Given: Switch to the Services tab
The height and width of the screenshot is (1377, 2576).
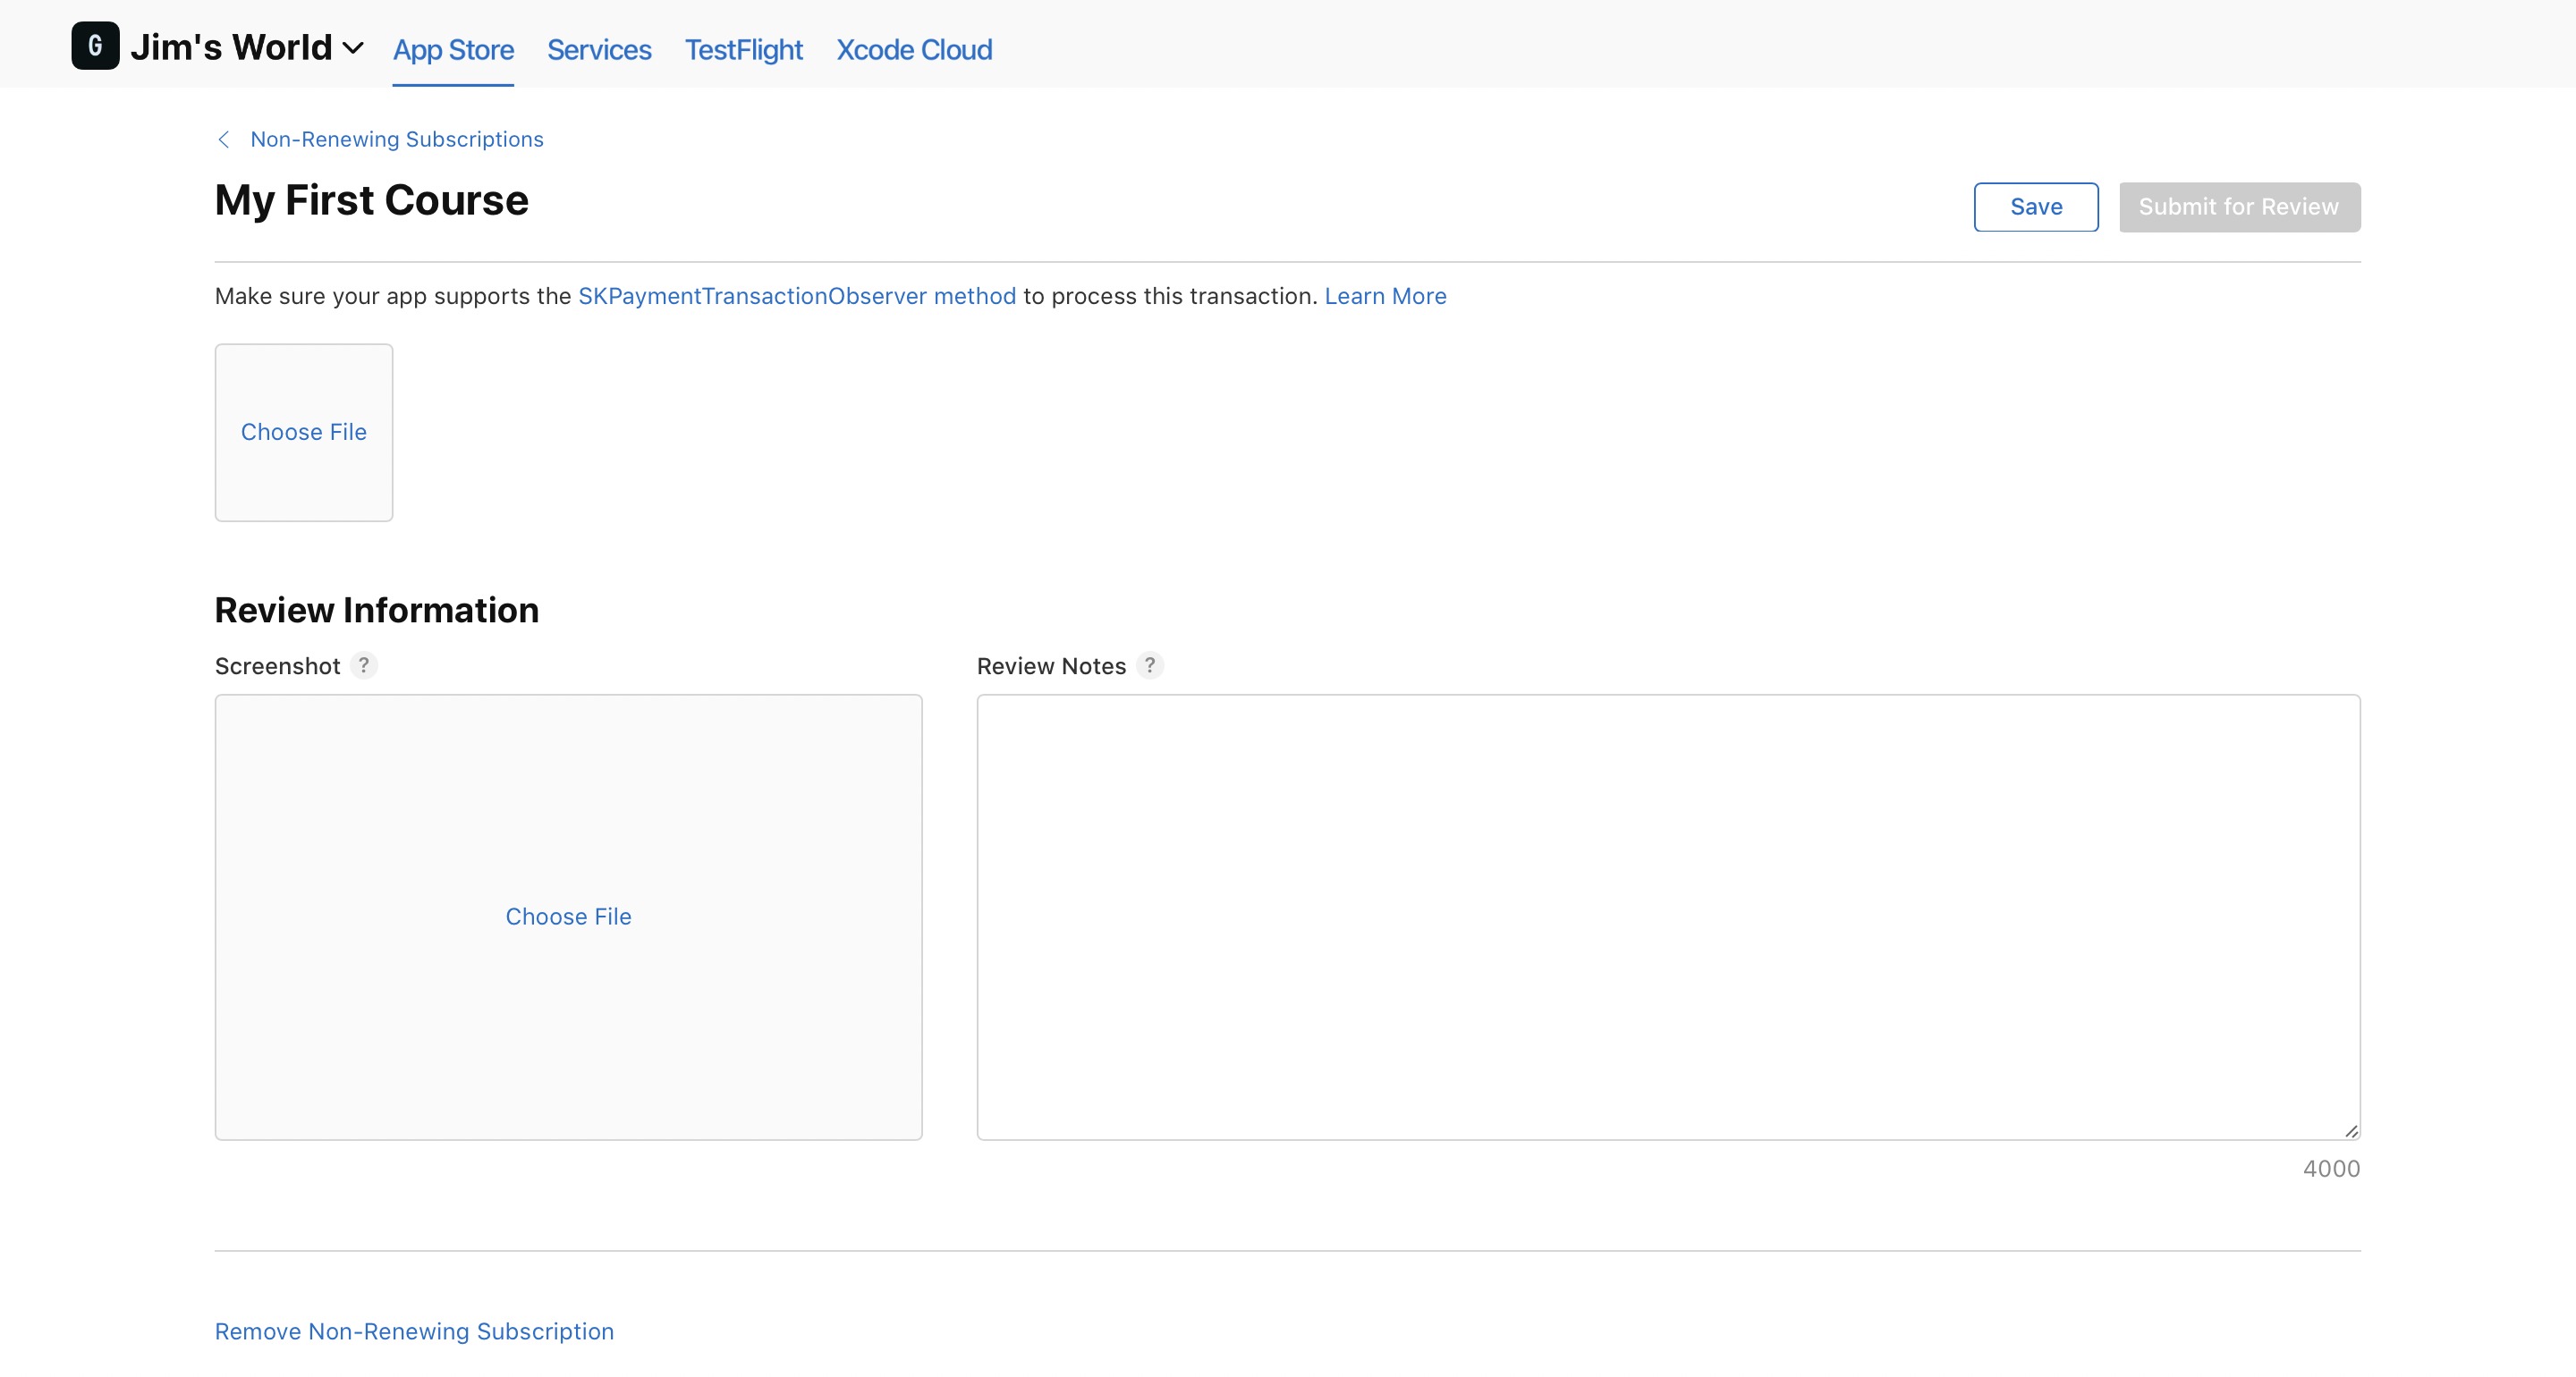Looking at the screenshot, I should pos(598,50).
